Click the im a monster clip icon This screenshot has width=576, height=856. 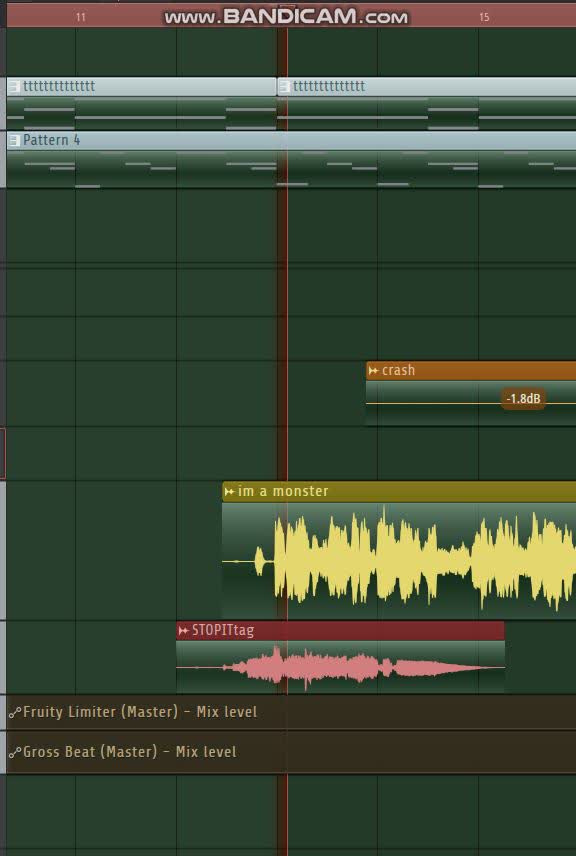(229, 492)
